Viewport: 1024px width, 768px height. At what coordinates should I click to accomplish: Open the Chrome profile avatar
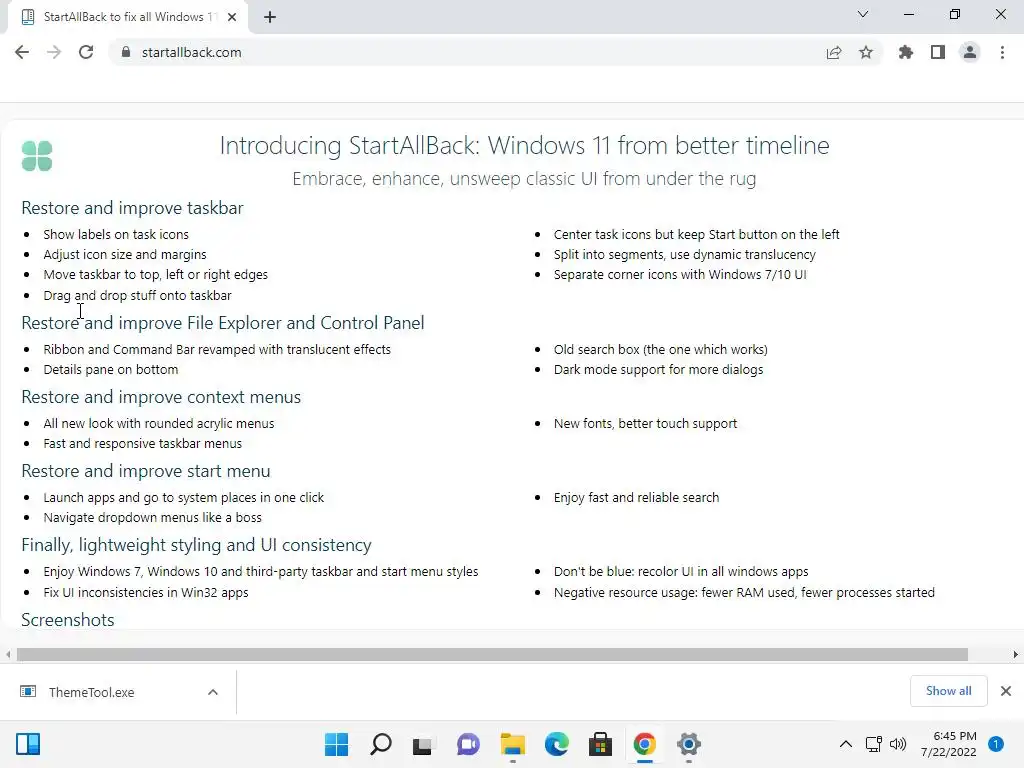coord(970,52)
